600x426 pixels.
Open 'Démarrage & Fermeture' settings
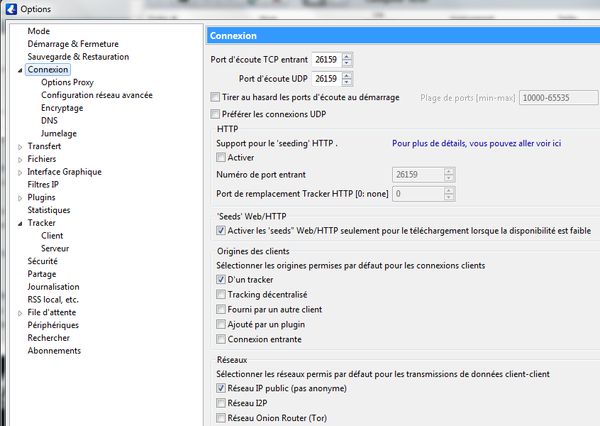tap(73, 44)
